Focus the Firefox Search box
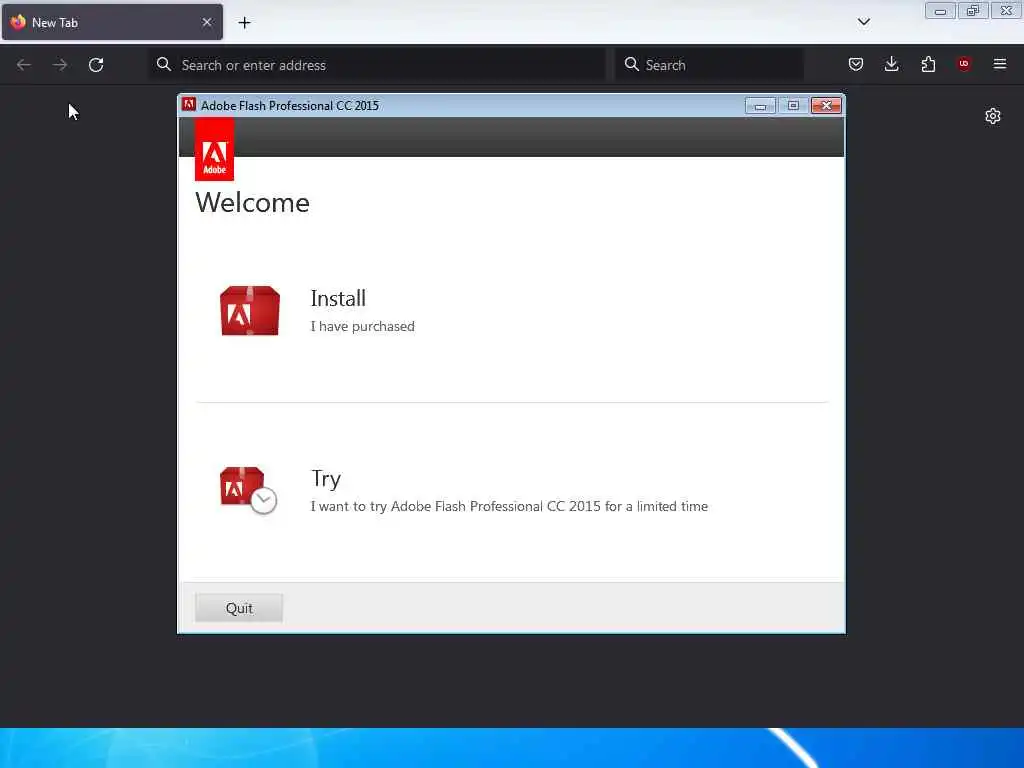Screen dimensions: 1024x768 tap(709, 65)
